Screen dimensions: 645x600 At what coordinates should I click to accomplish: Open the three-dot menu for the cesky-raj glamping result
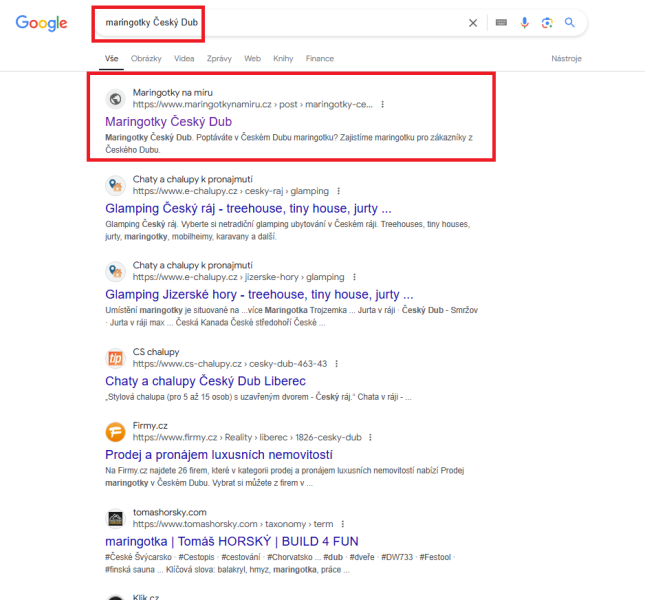339,191
